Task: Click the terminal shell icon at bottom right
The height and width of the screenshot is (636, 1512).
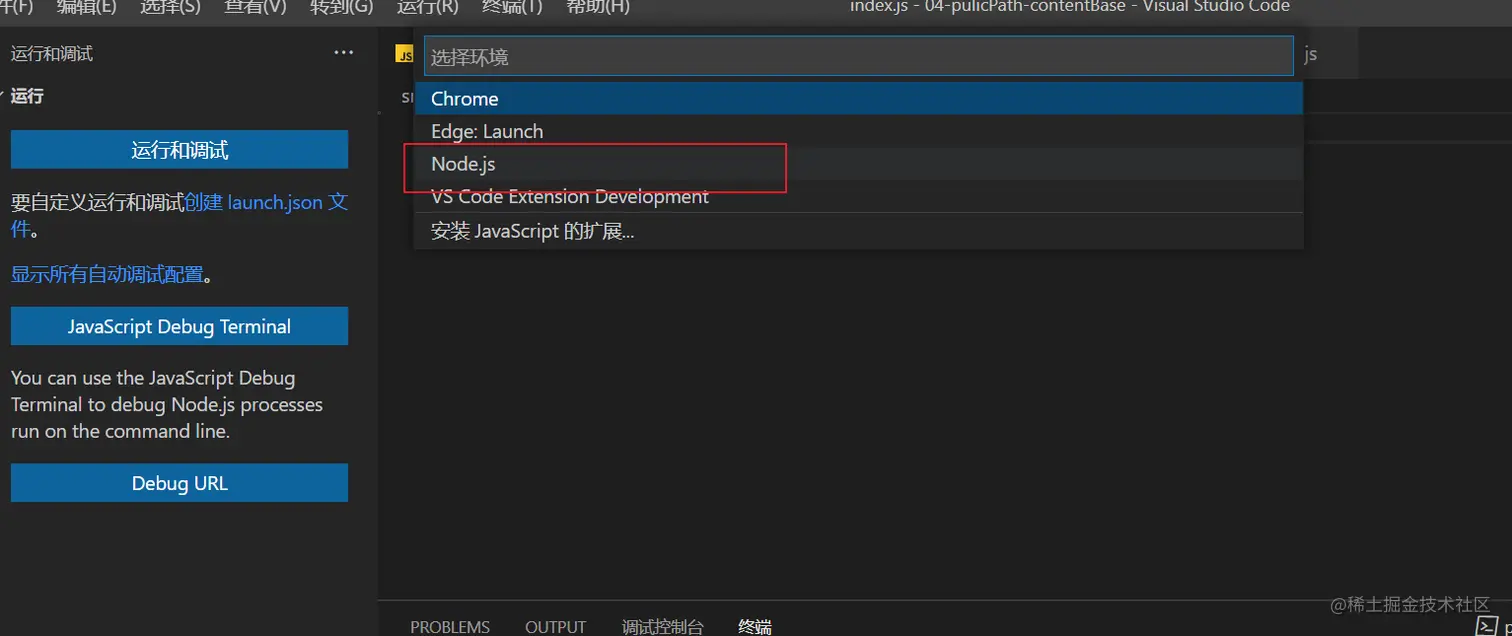Action: pos(1487,627)
